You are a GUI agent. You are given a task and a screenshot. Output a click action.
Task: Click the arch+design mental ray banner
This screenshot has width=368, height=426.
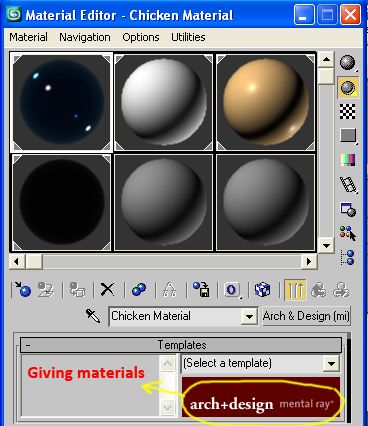coord(261,397)
